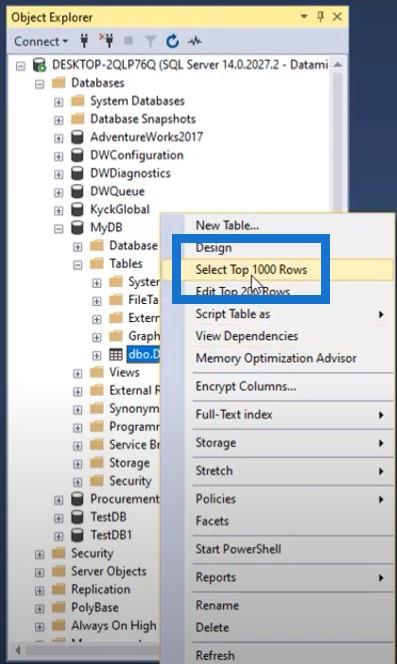Expand the TestDB database node
Screen dimensions: 397x664
(x=58, y=518)
